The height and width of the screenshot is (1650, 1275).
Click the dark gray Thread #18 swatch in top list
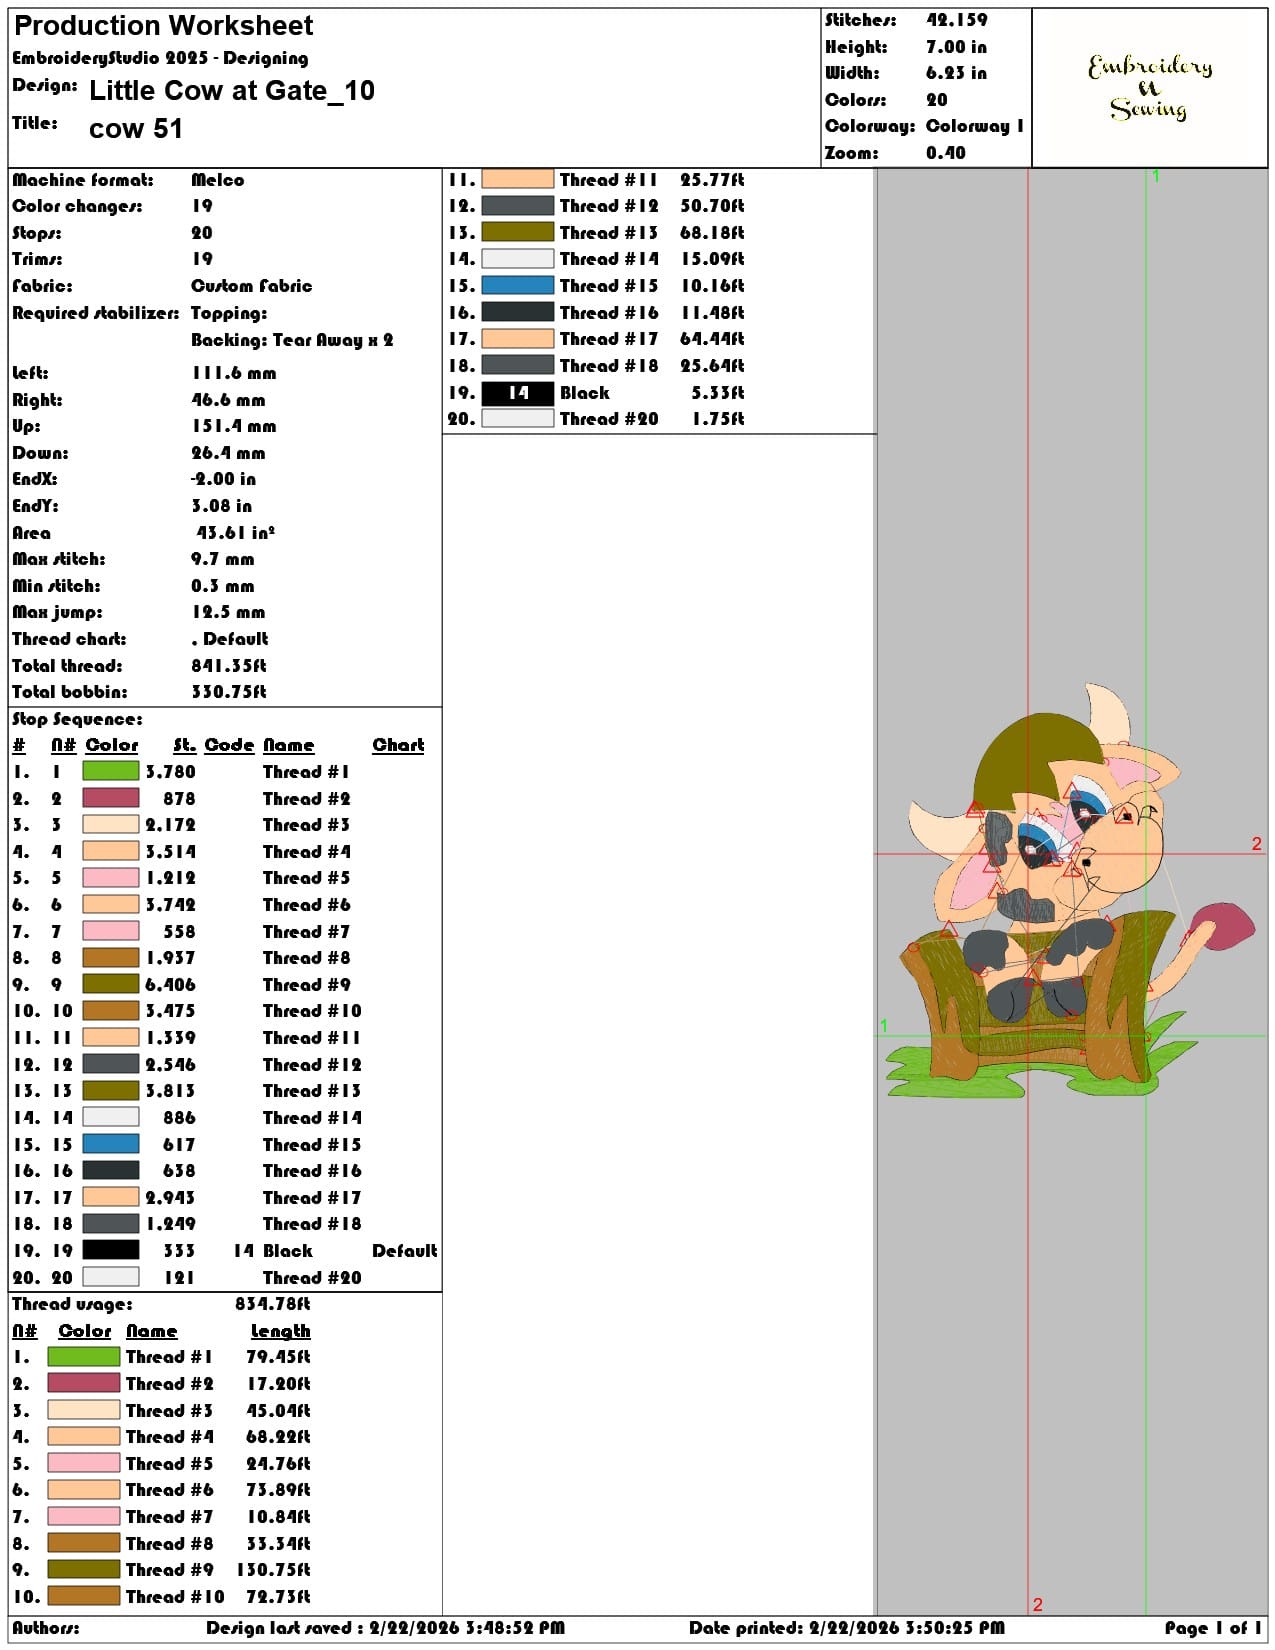pyautogui.click(x=517, y=365)
